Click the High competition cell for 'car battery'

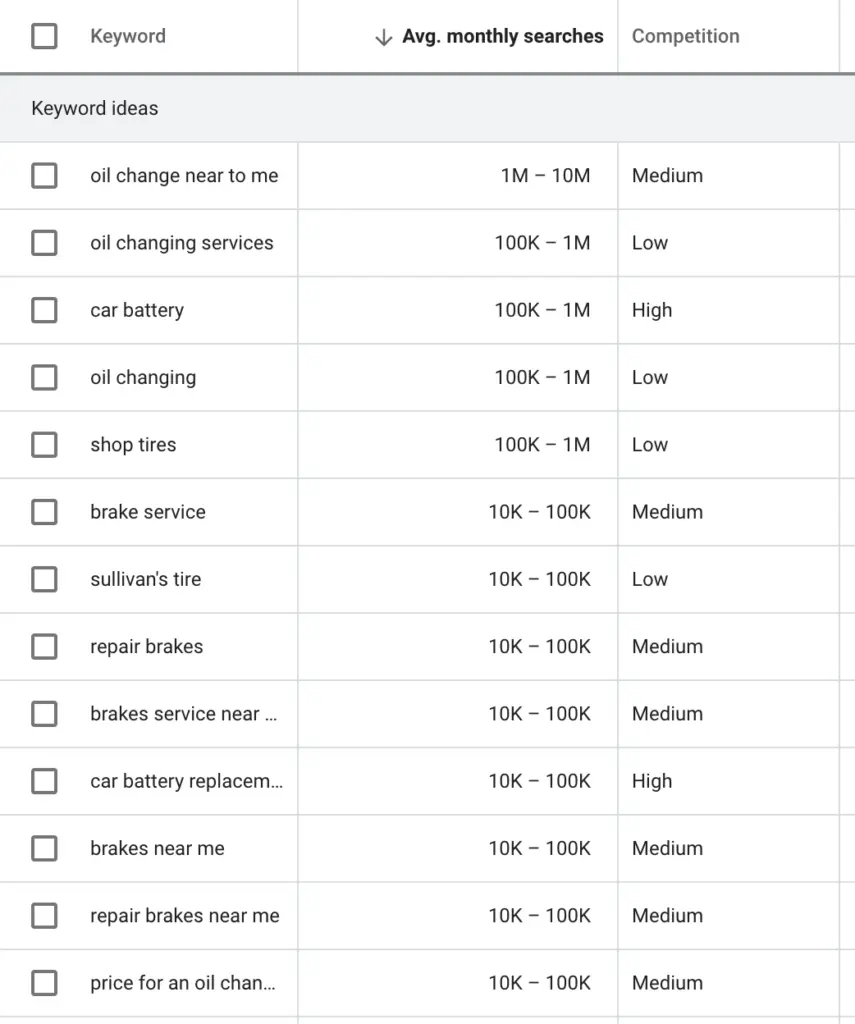(x=652, y=310)
